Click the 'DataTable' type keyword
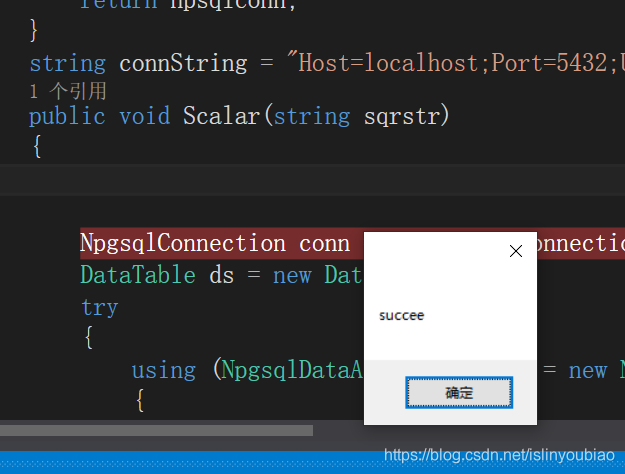 (138, 275)
